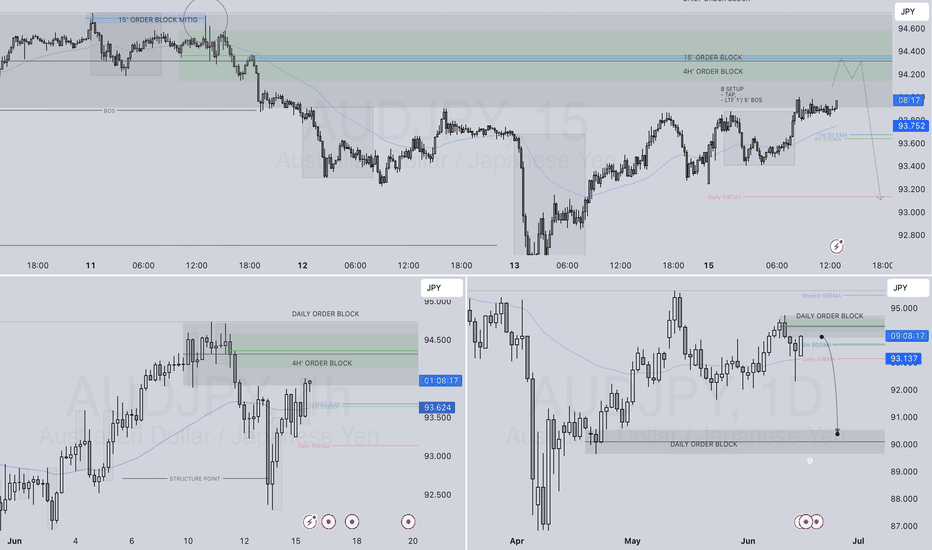The height and width of the screenshot is (550, 932).
Task: Click 93.200 on 15-minute price scale
Action: (x=912, y=189)
